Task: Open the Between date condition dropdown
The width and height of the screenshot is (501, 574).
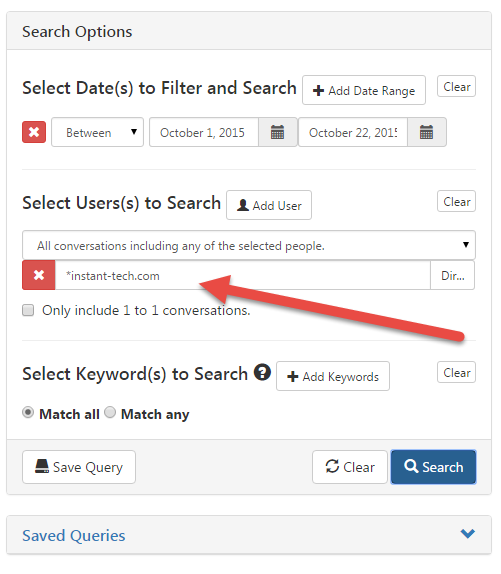Action: [x=97, y=132]
